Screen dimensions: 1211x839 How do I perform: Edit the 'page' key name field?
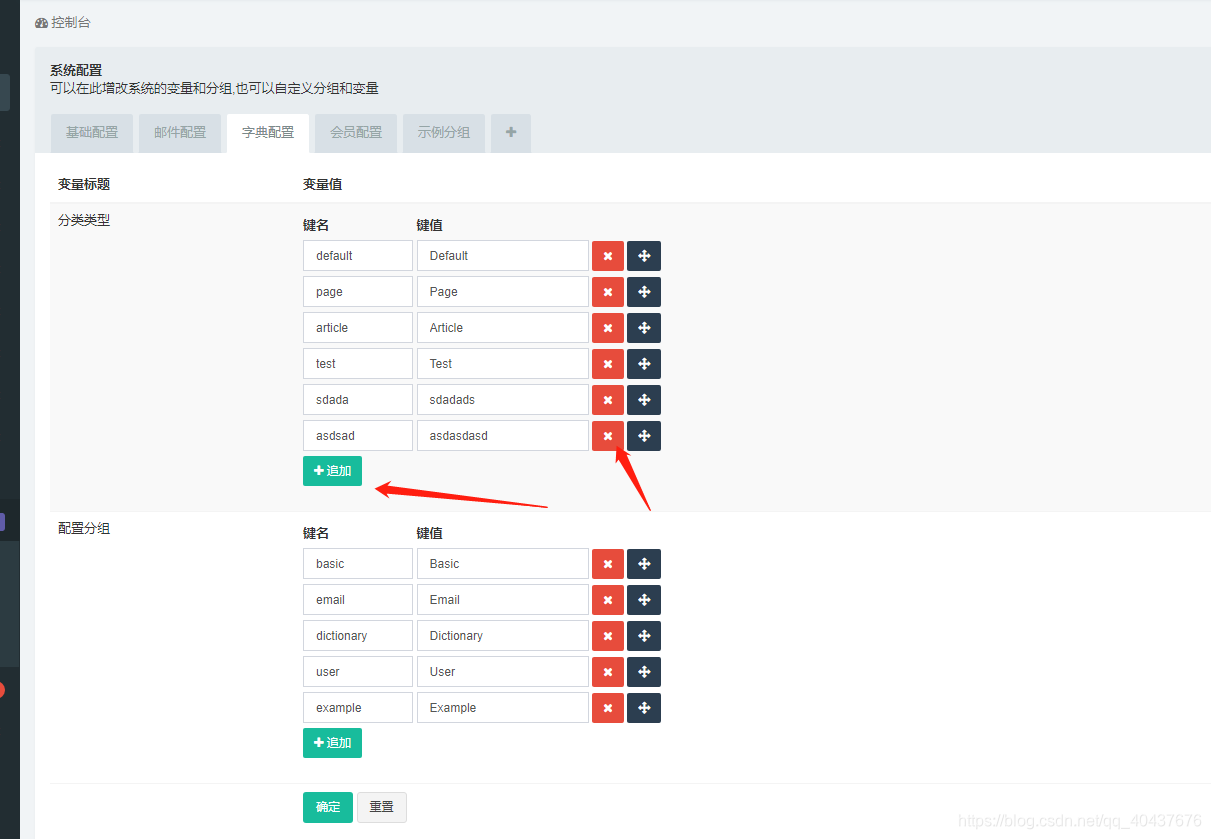pyautogui.click(x=358, y=292)
